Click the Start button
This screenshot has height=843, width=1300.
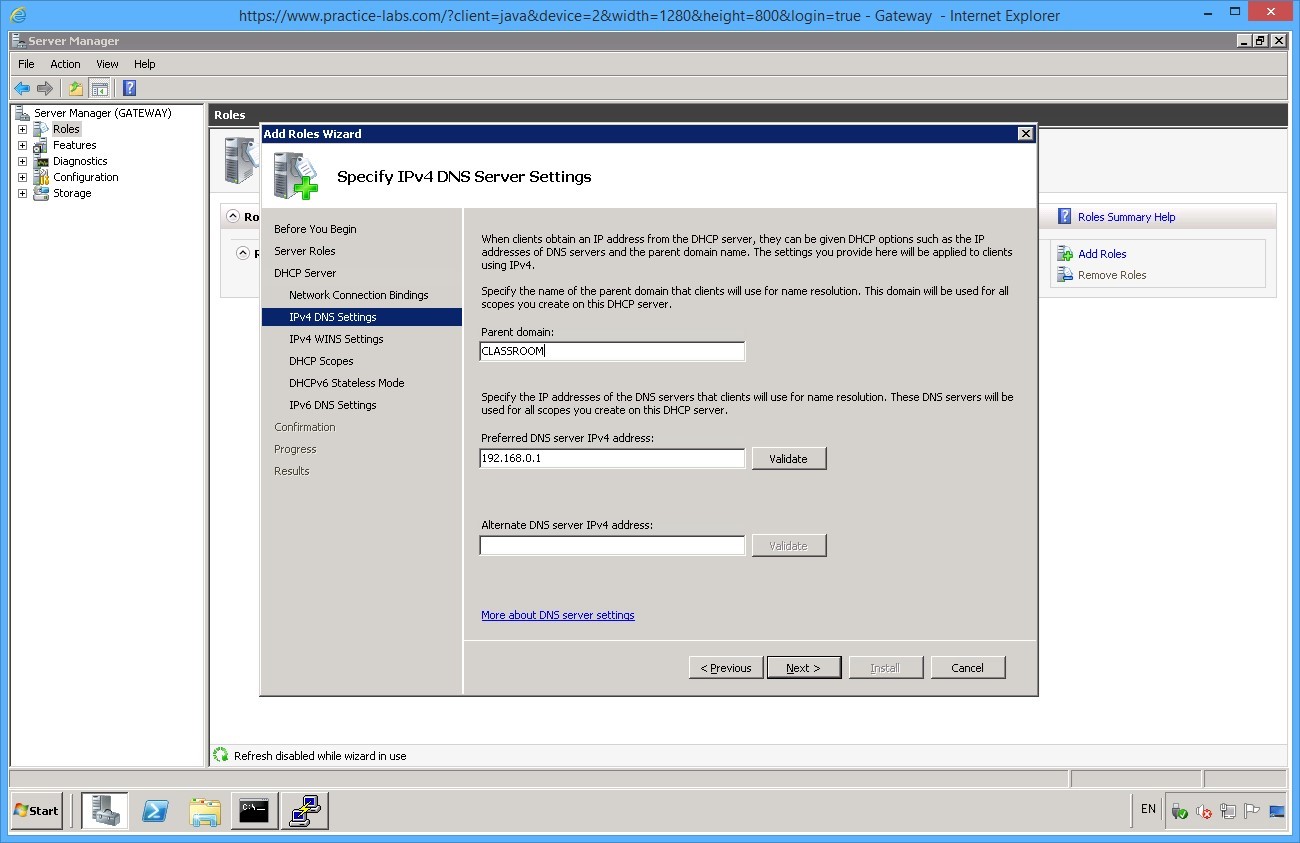(37, 811)
